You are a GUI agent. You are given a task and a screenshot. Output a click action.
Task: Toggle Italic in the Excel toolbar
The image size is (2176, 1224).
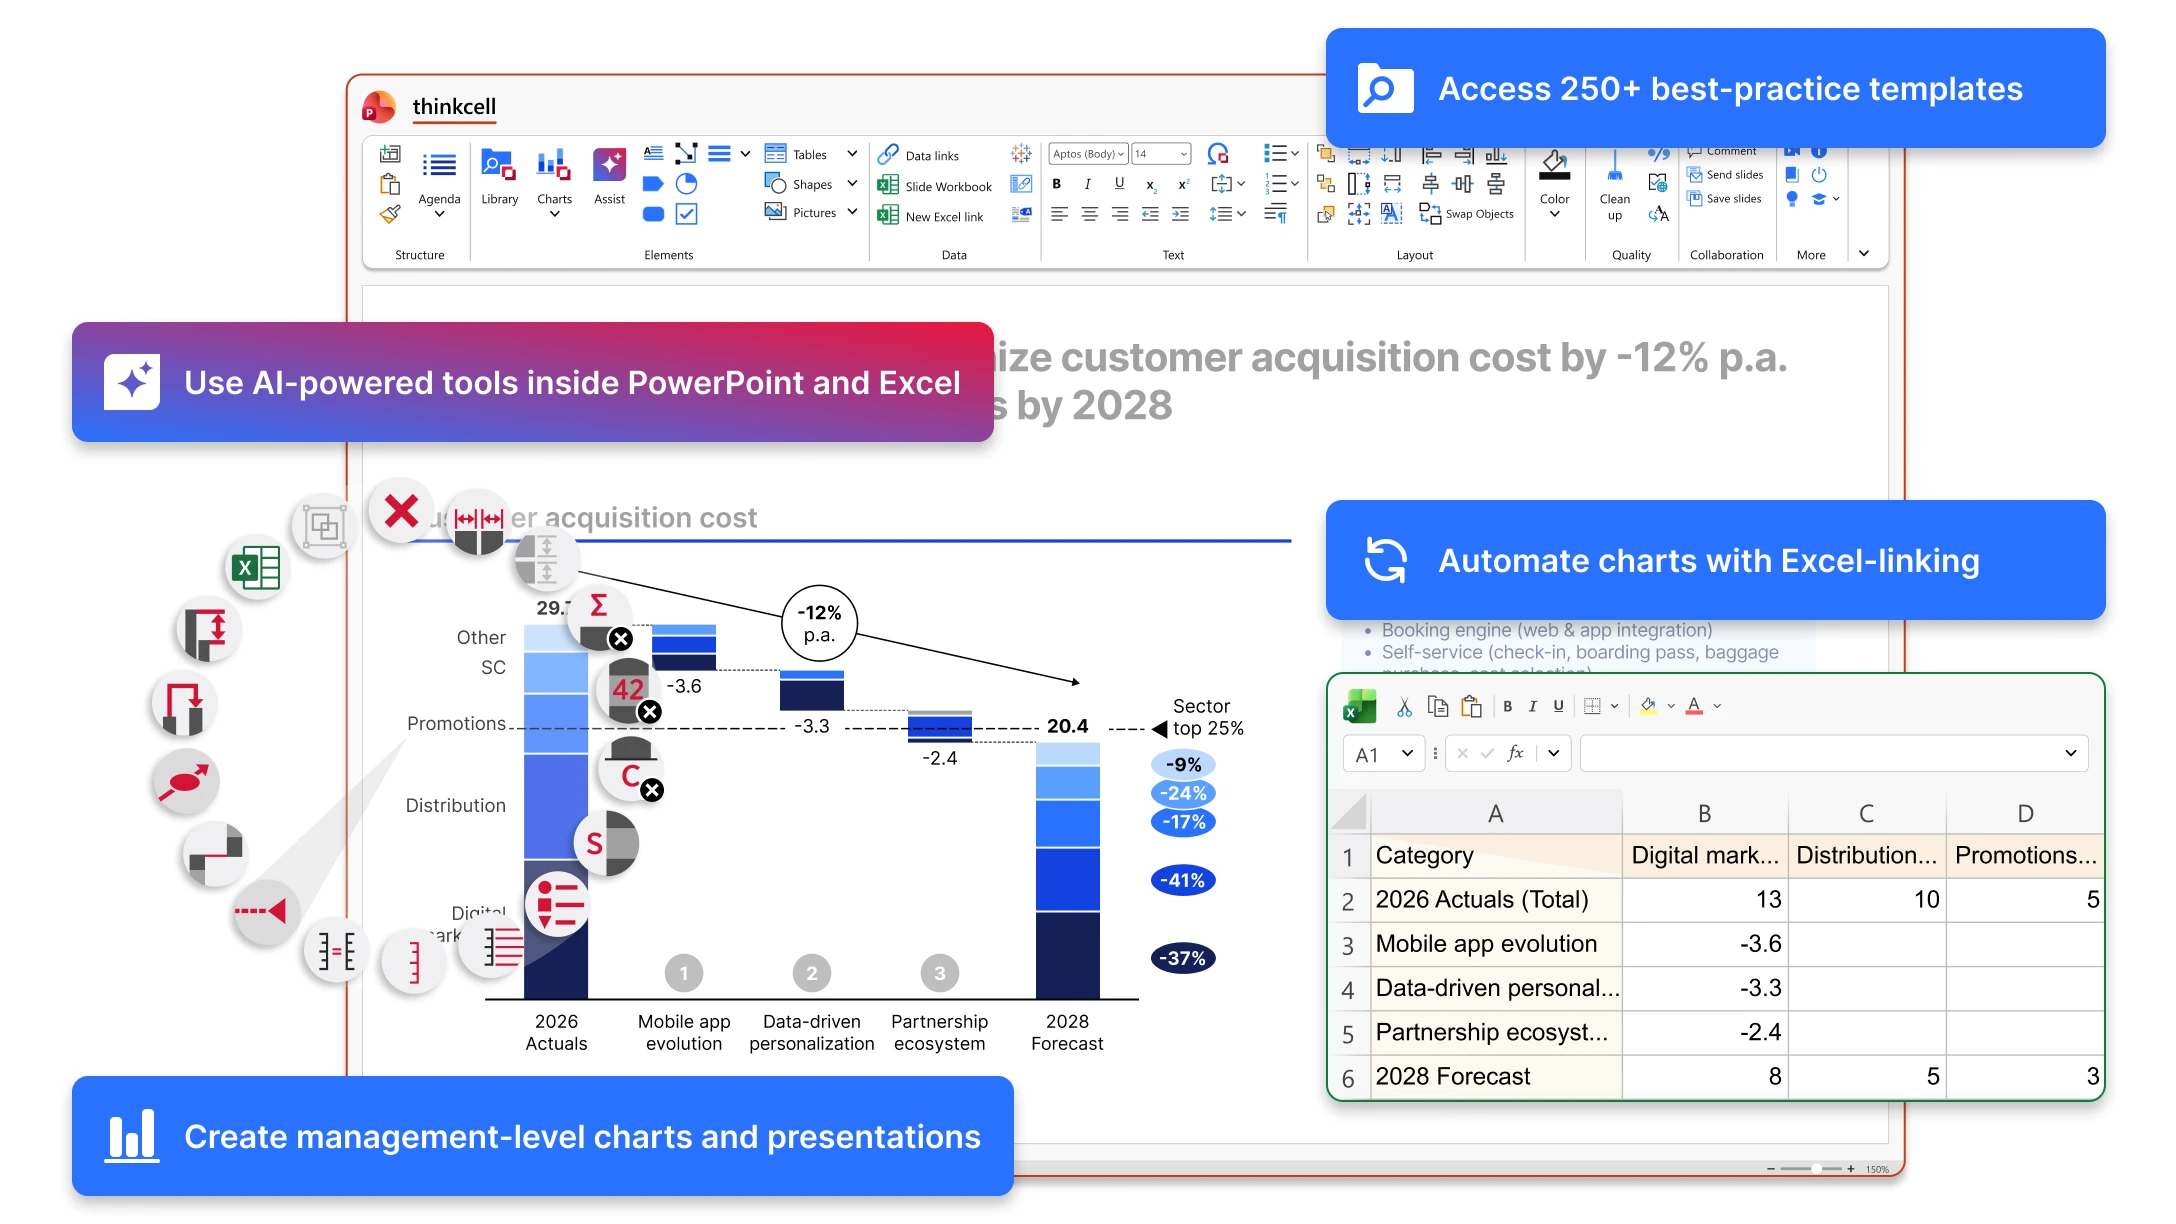(1533, 707)
